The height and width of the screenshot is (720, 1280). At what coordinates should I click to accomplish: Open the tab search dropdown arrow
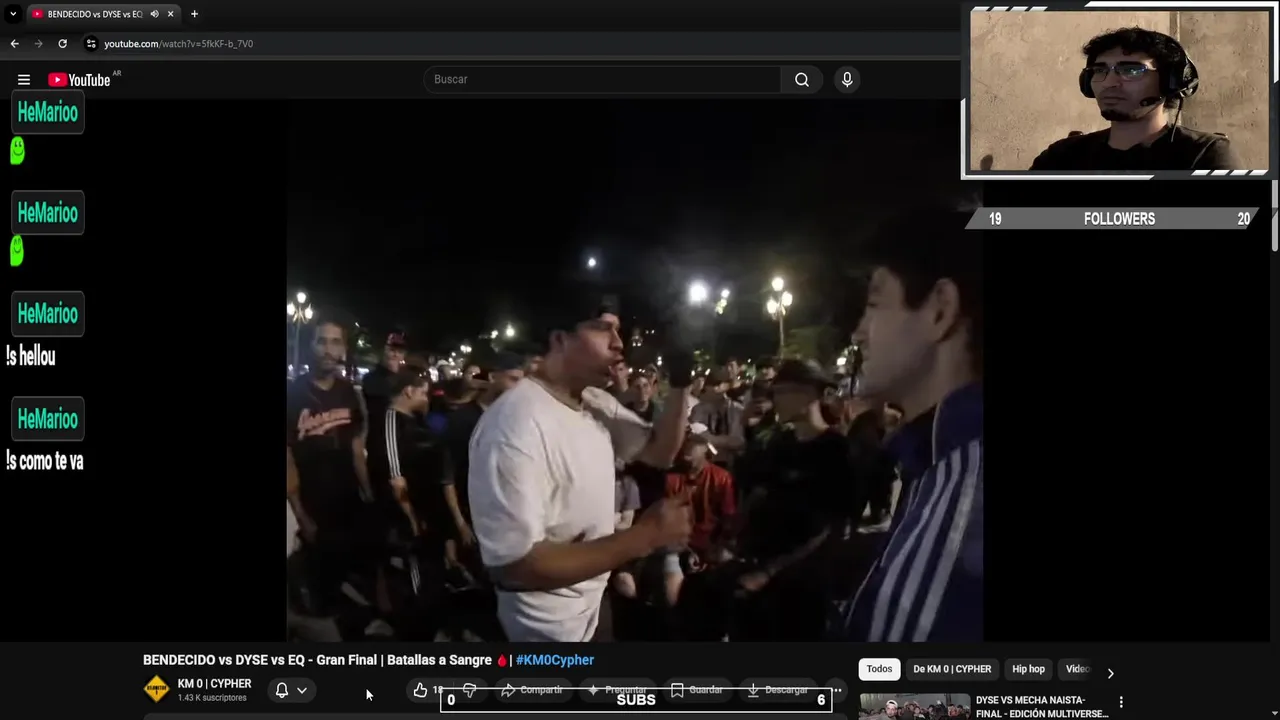click(13, 14)
